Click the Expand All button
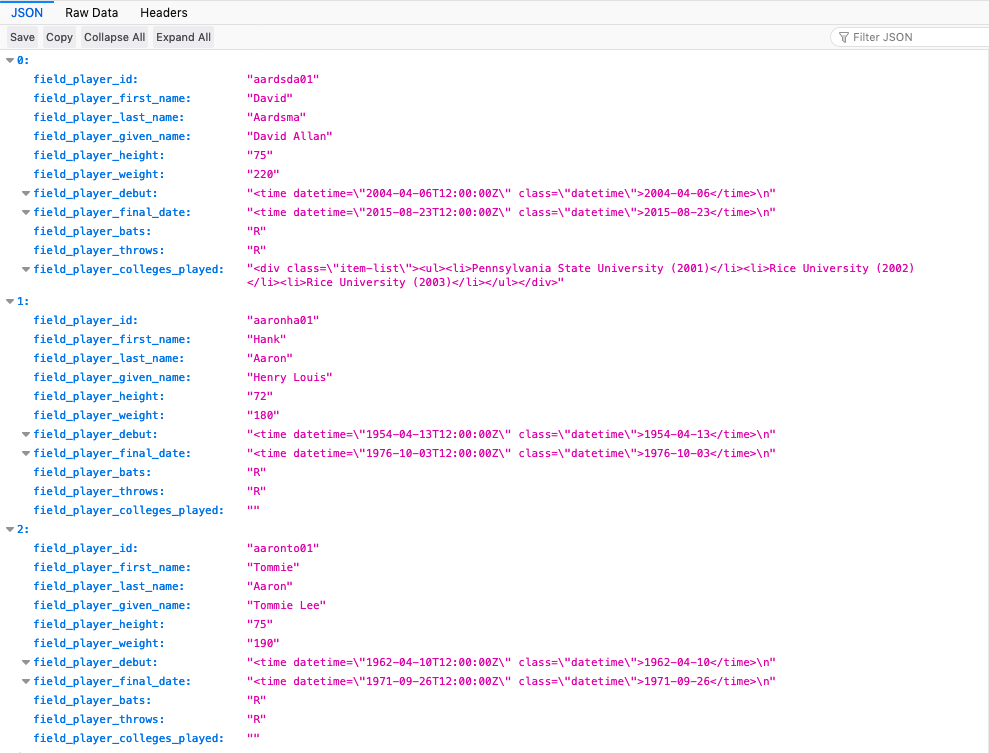This screenshot has height=753, width=989. click(x=183, y=36)
